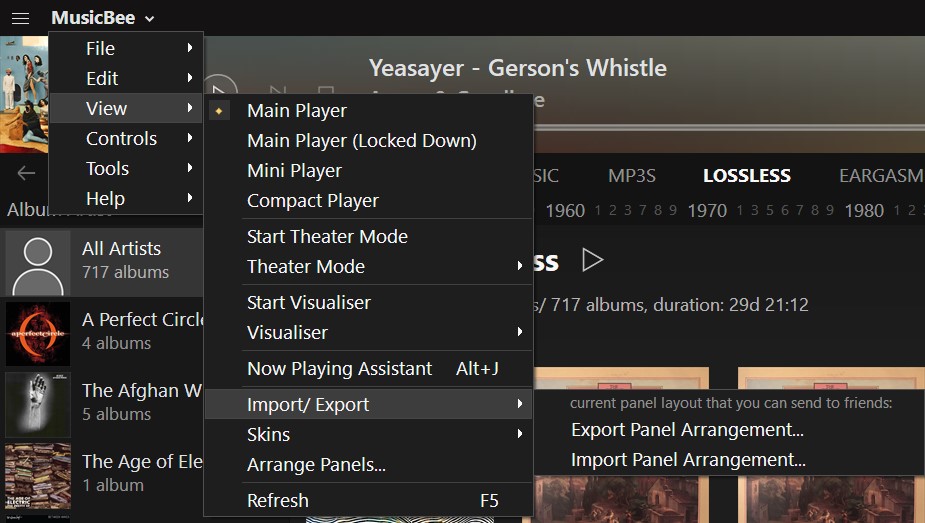Click '717 albums, duration: 29d 21:12' text

click(679, 305)
